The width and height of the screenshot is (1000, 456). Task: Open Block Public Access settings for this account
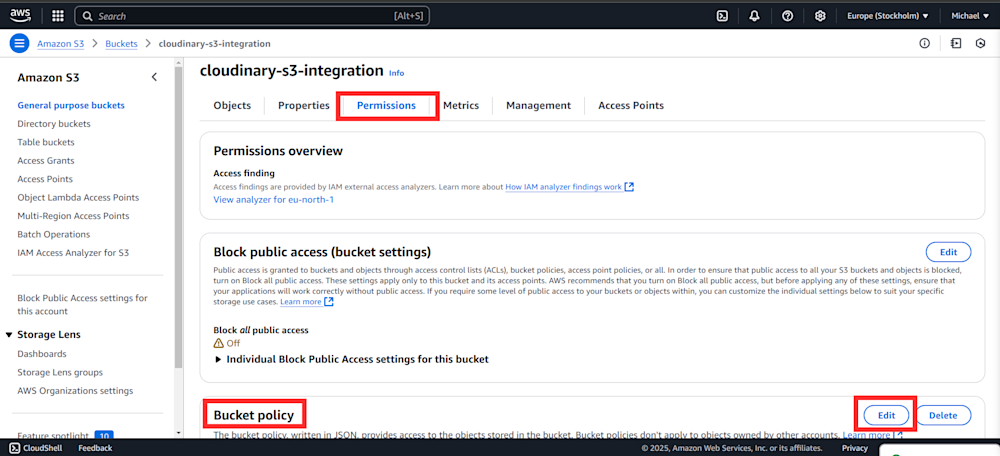pyautogui.click(x=82, y=305)
